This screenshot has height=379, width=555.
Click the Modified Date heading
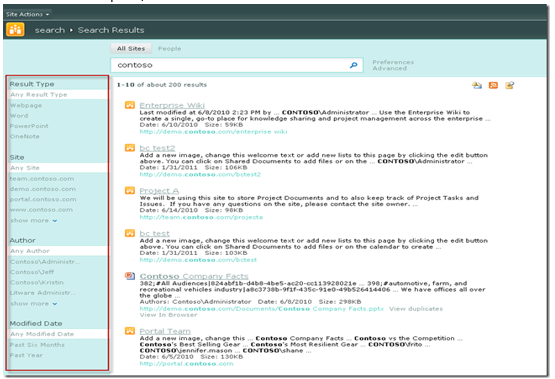click(36, 323)
